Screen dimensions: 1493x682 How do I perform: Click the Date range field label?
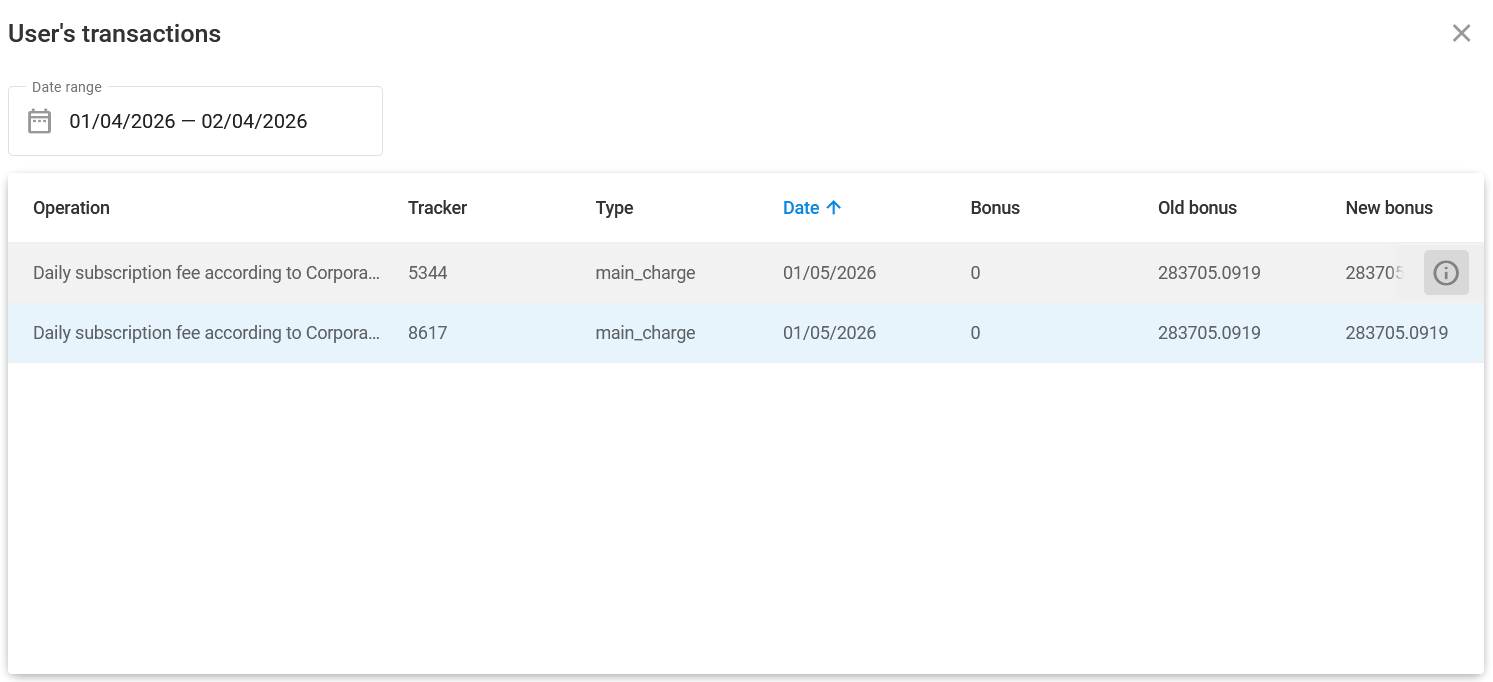point(65,87)
